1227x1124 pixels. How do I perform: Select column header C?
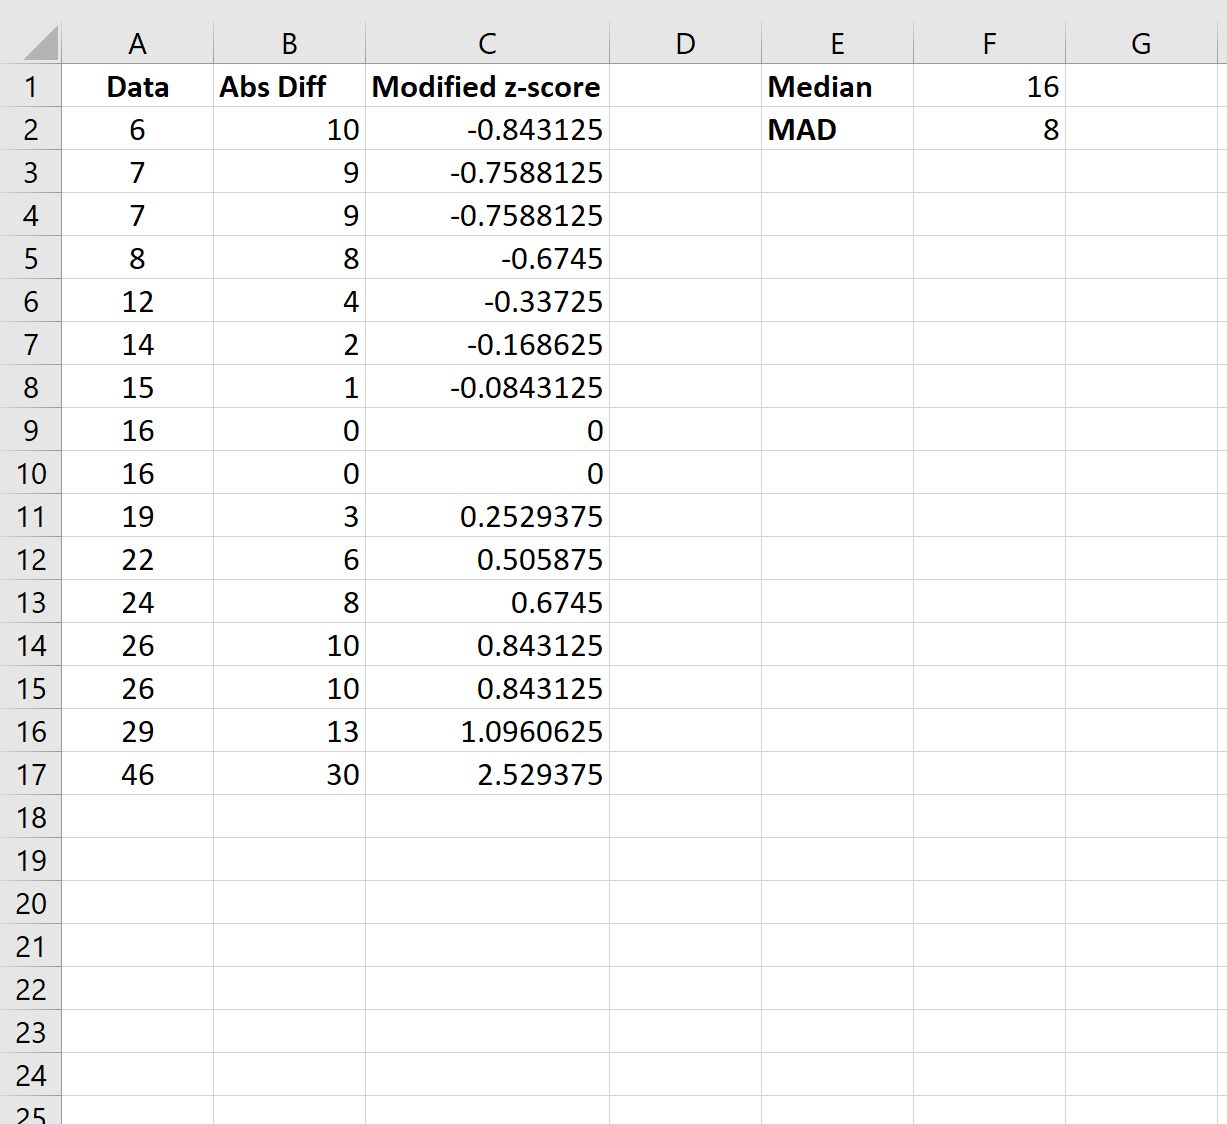click(487, 43)
